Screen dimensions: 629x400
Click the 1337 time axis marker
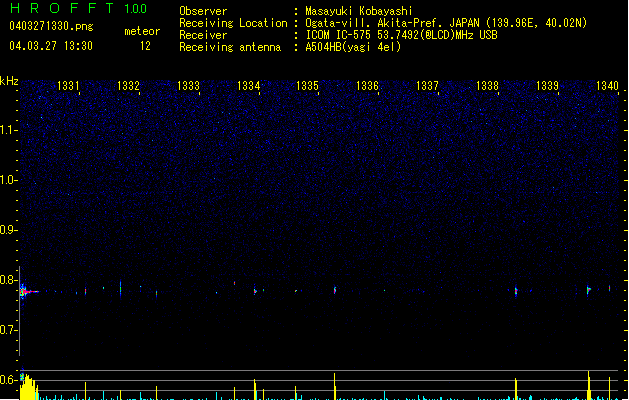[x=427, y=86]
